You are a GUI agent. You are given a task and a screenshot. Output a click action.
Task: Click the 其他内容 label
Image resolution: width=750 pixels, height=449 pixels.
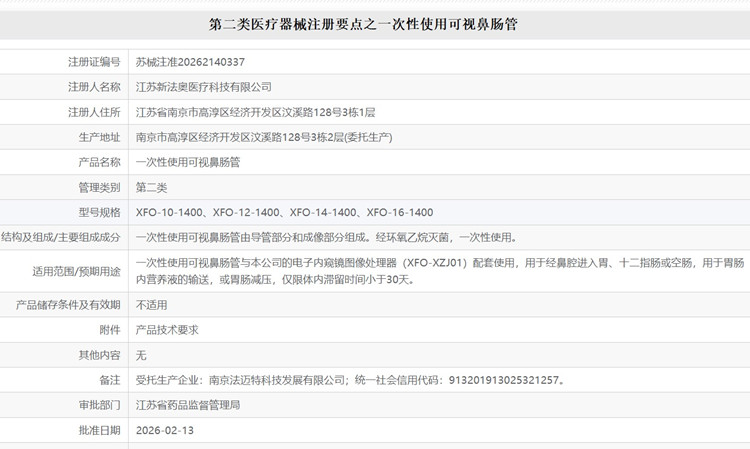tap(99, 355)
